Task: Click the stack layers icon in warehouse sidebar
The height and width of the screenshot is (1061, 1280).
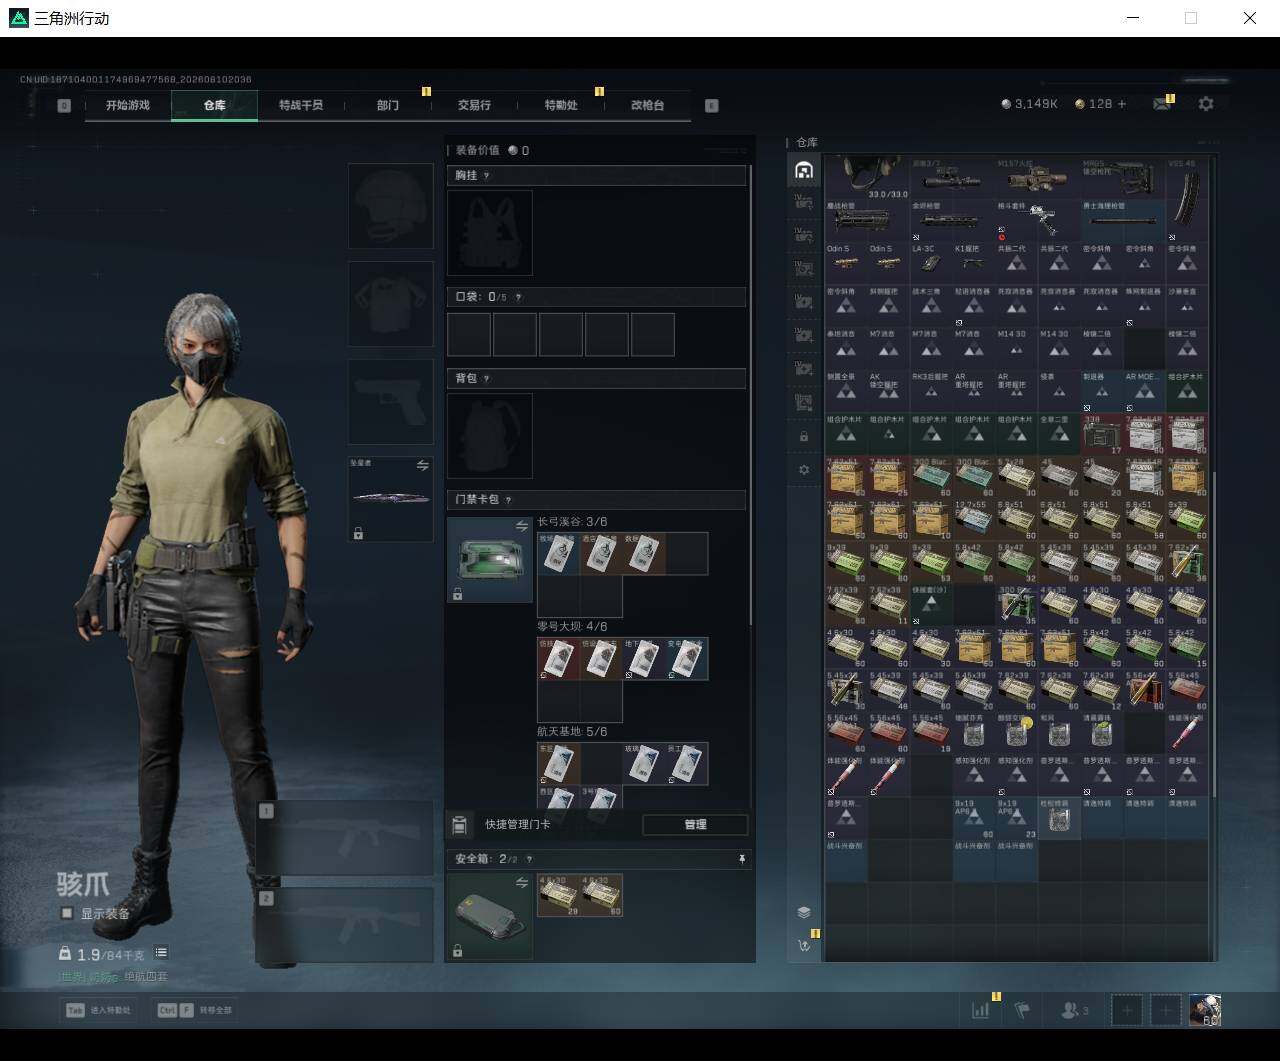Action: [x=804, y=912]
